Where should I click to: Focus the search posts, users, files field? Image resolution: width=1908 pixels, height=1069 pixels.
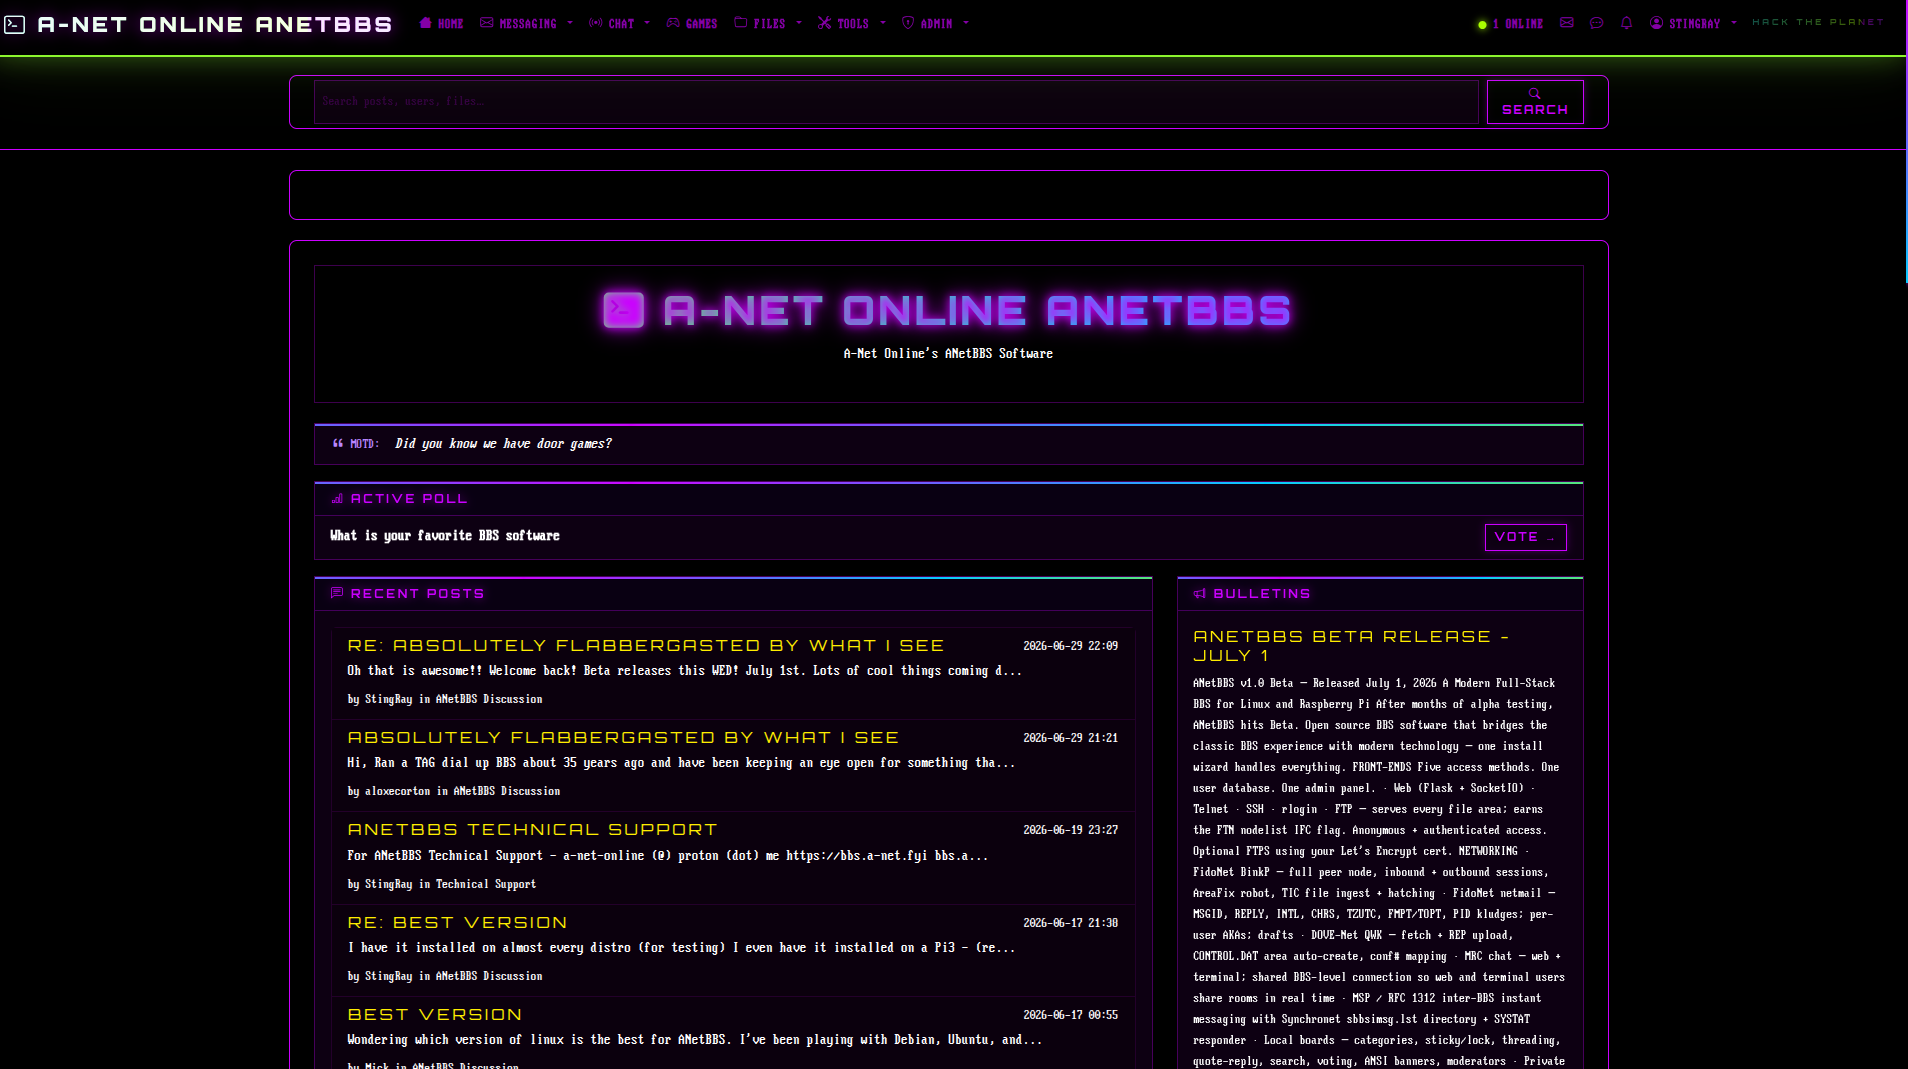(896, 102)
